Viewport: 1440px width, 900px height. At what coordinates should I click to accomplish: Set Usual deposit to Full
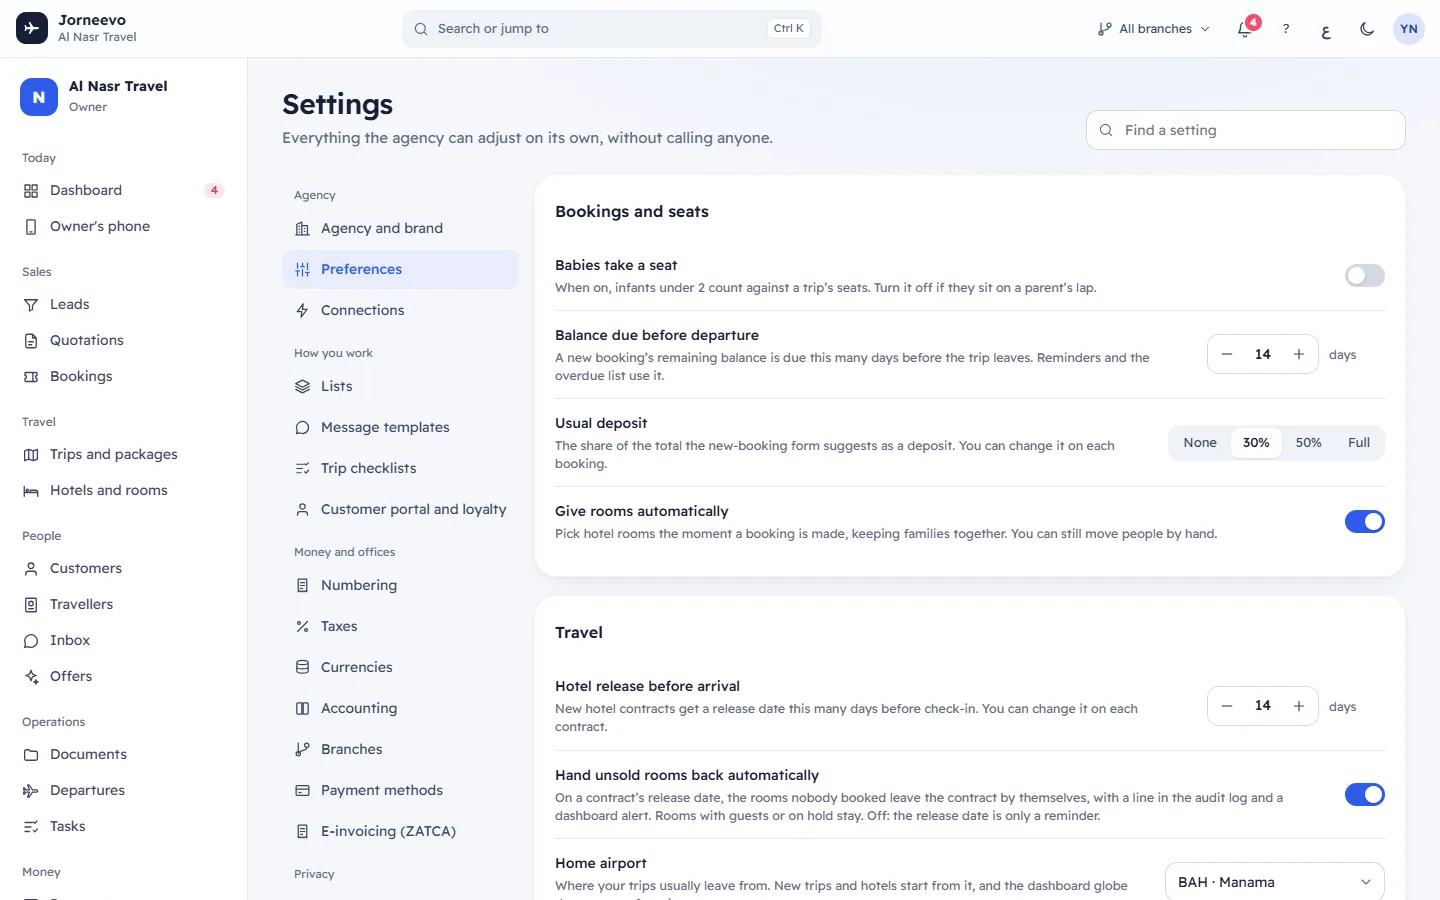[1359, 443]
